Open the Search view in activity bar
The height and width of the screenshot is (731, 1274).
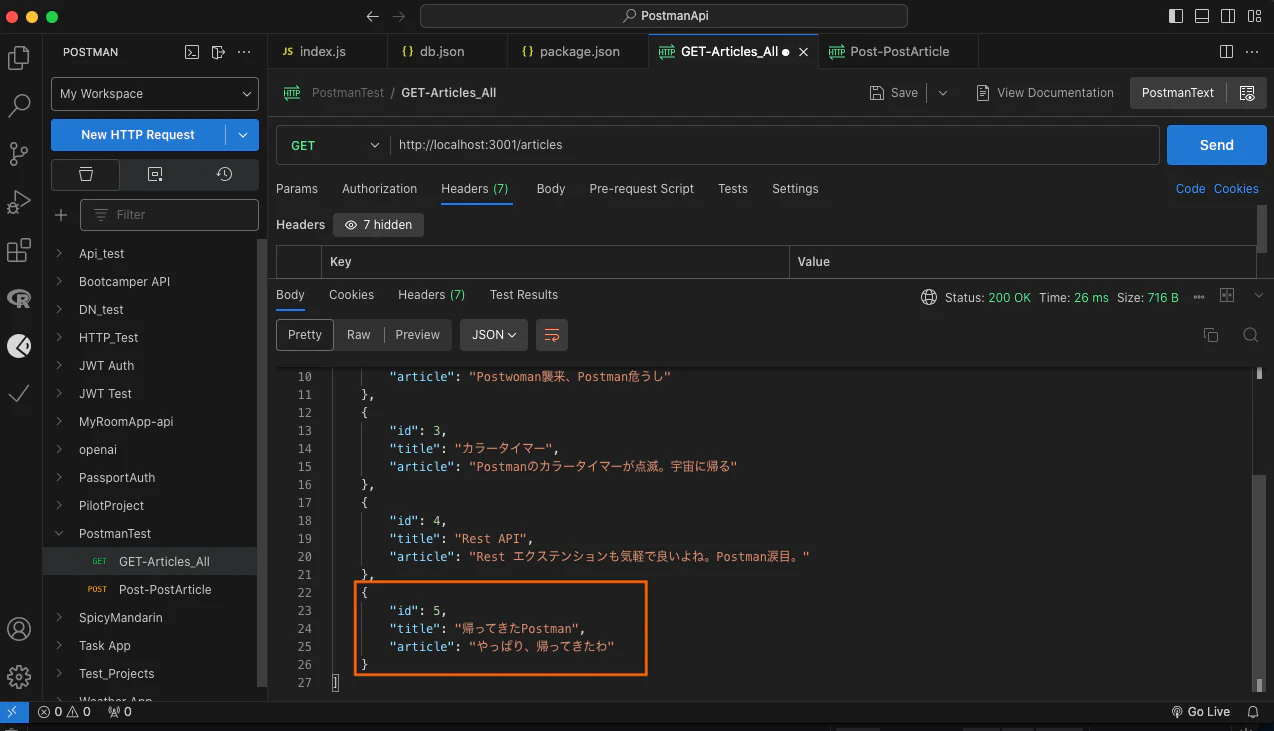[x=18, y=105]
